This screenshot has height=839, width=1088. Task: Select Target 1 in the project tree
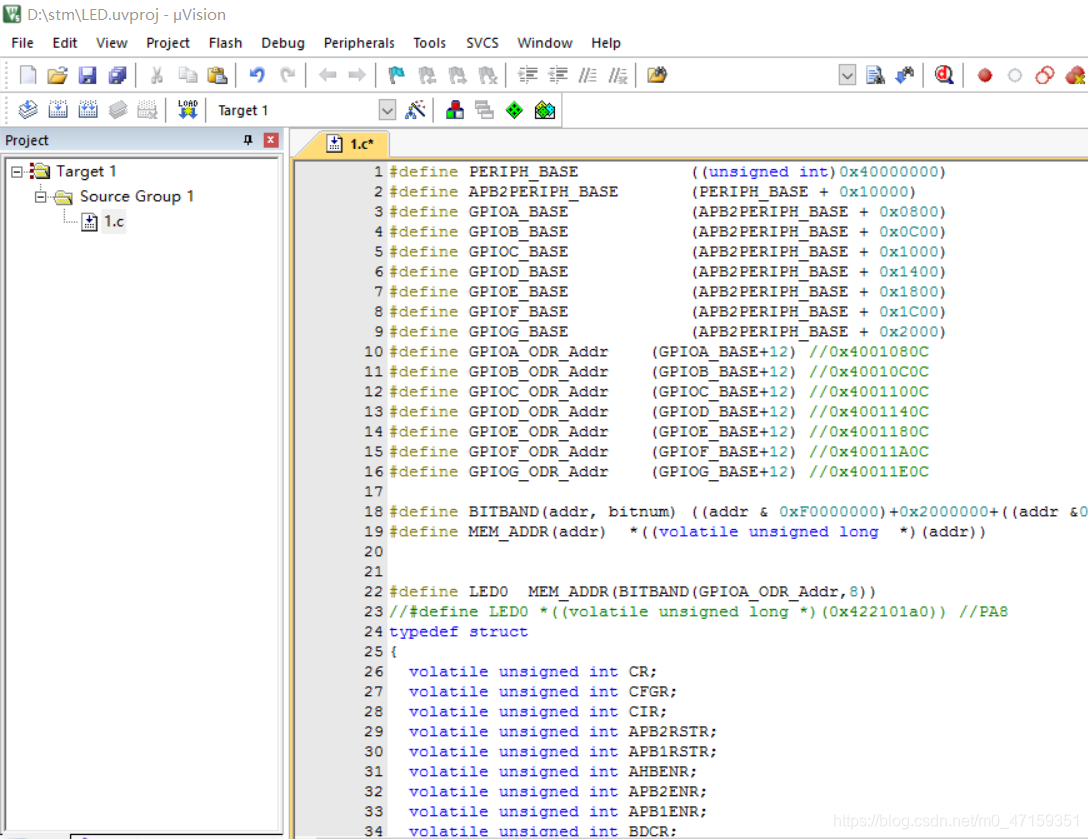click(x=86, y=171)
